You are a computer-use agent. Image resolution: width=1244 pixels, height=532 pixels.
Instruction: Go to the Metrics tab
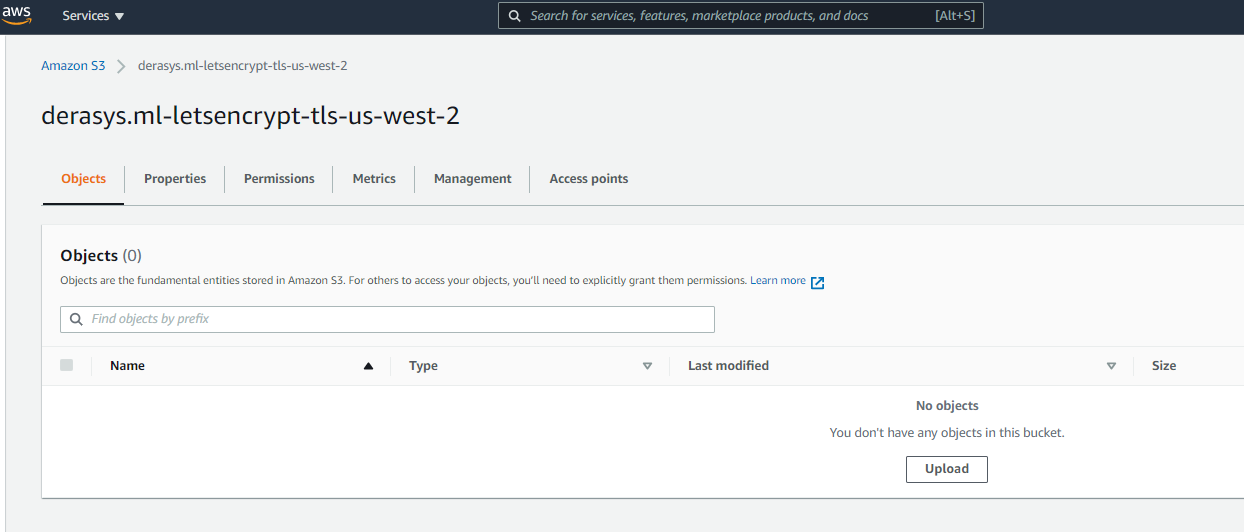(374, 179)
